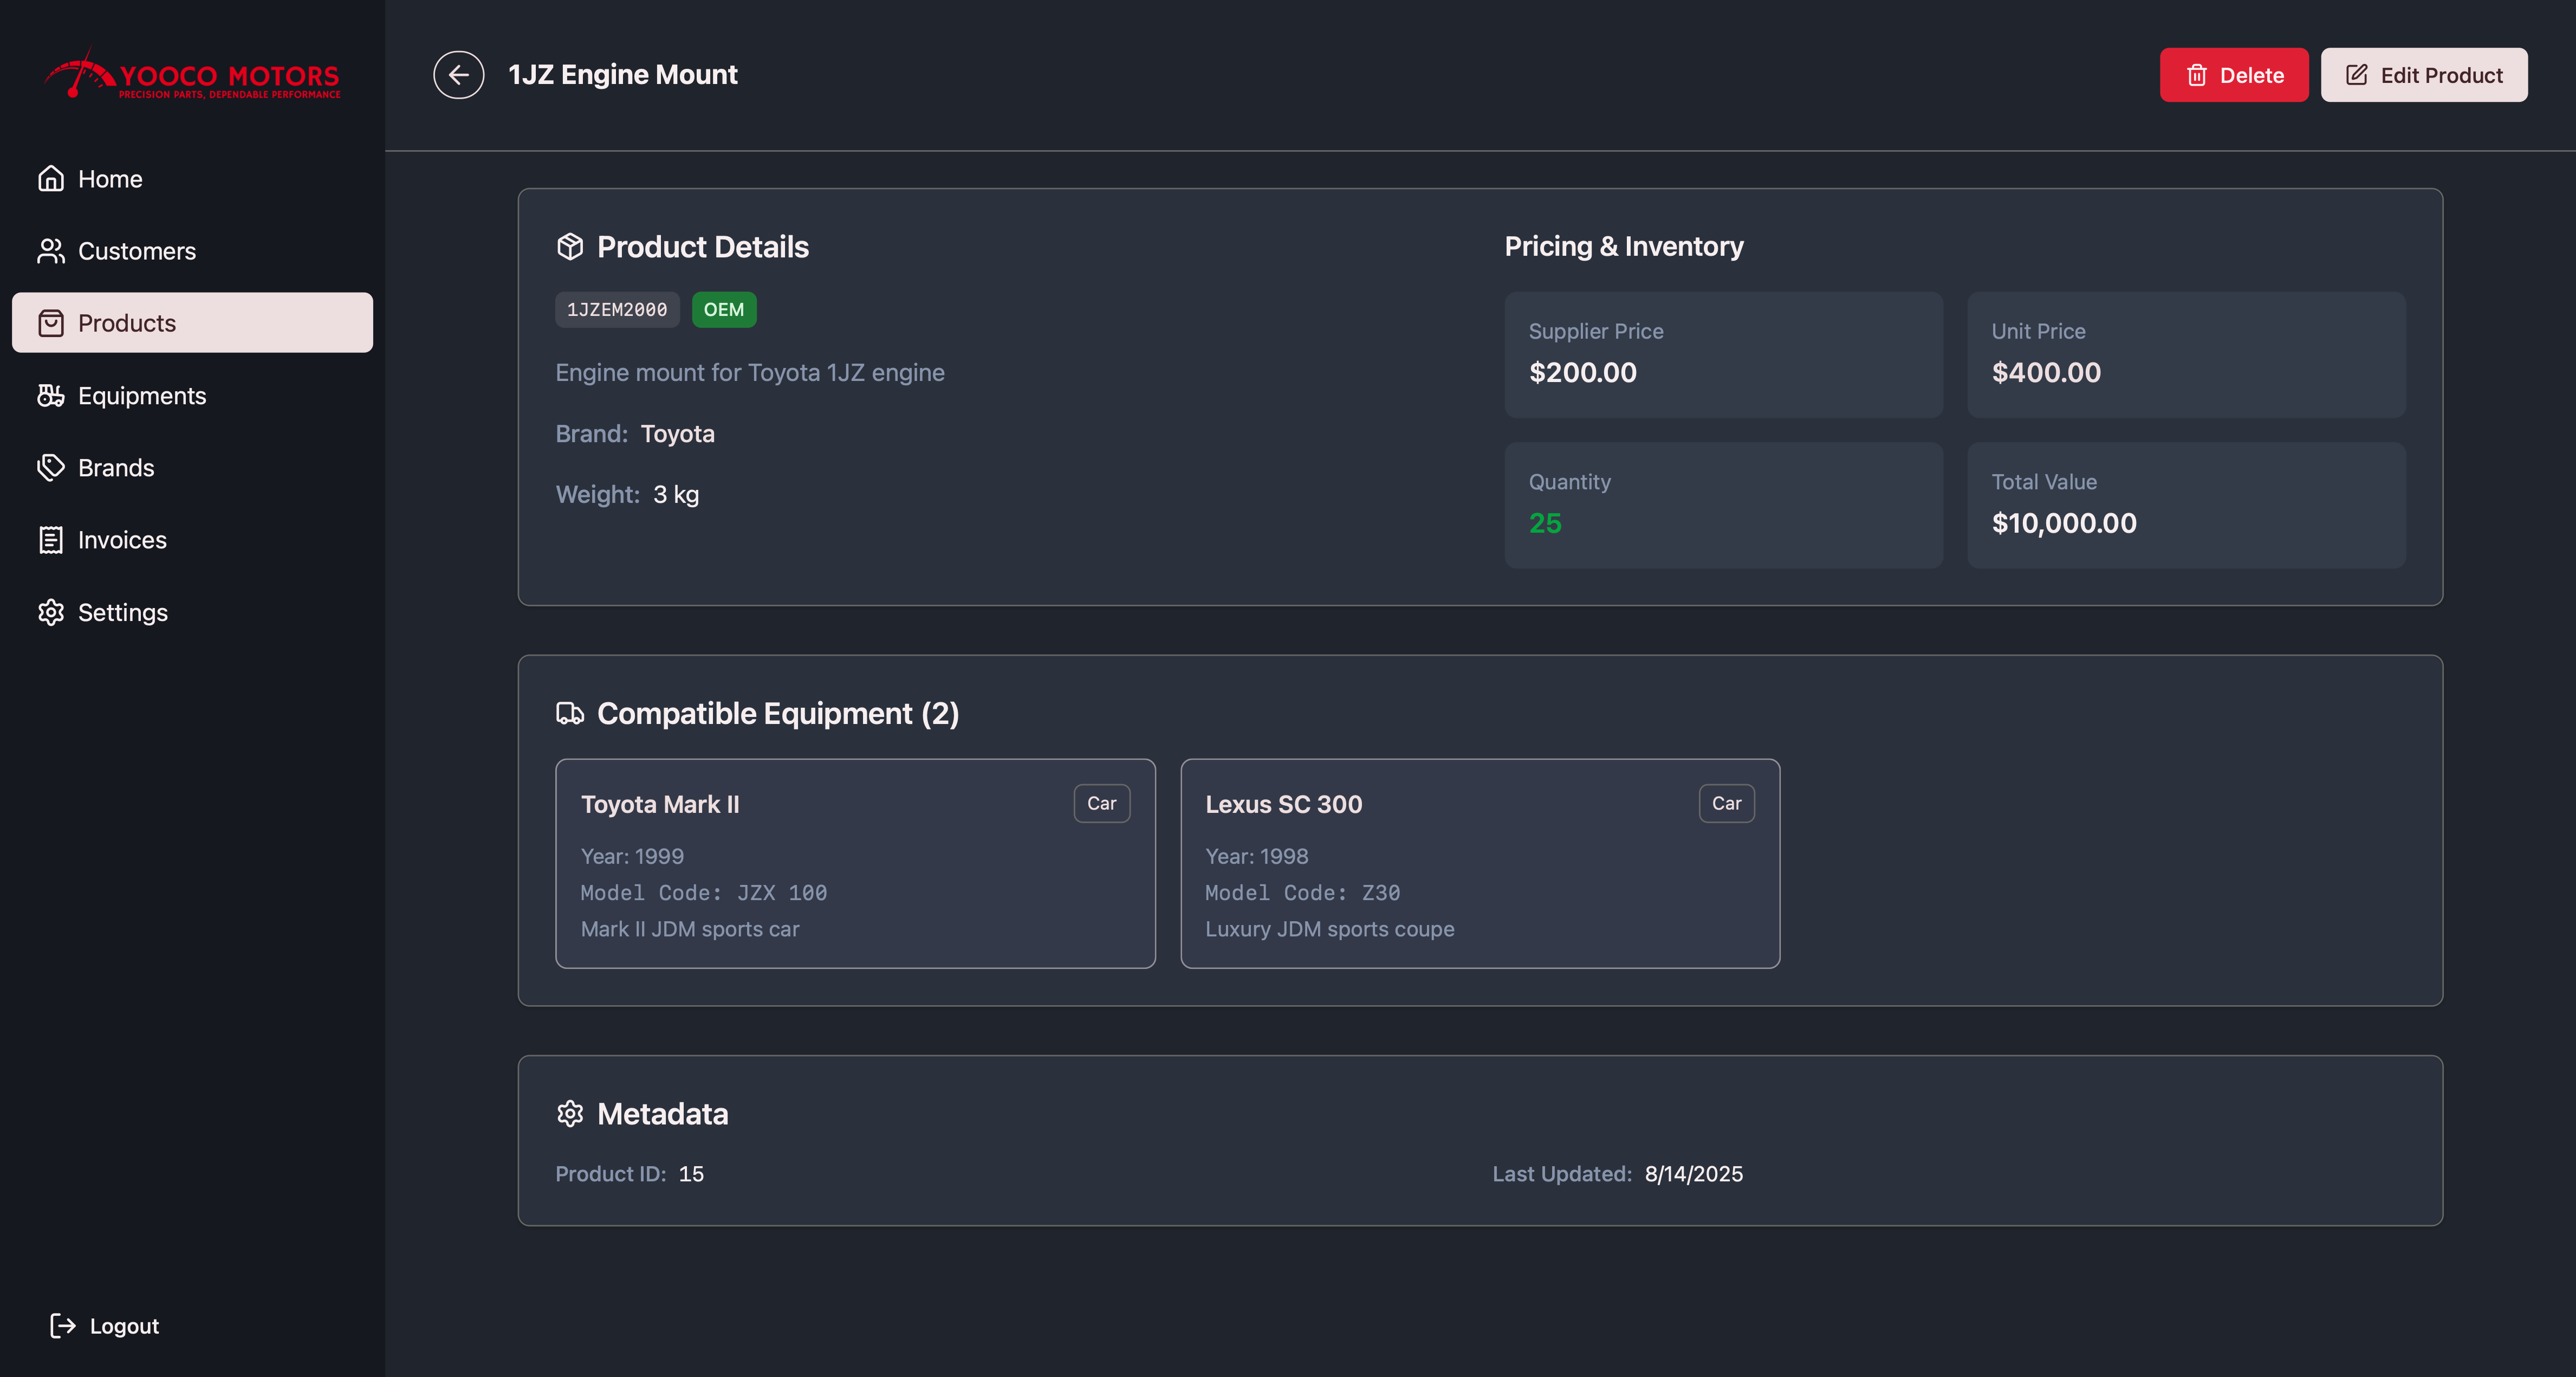2576x1377 pixels.
Task: Open the Lexus SC 300 equipment card
Action: click(1479, 863)
